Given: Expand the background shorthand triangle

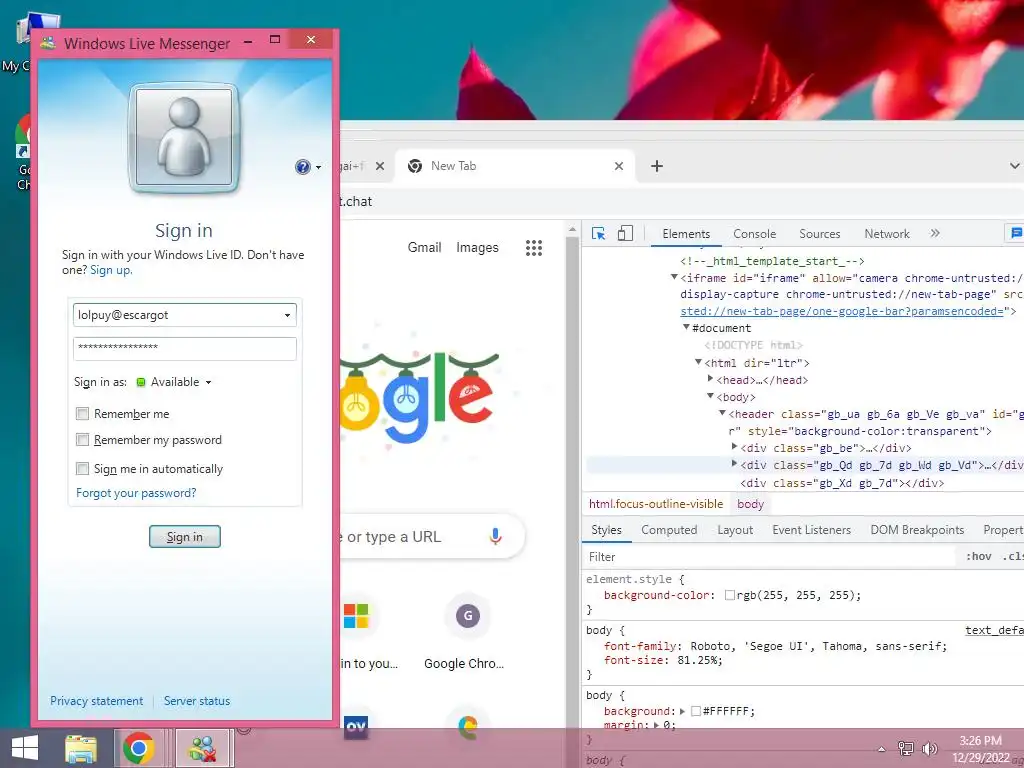Looking at the screenshot, I should coord(682,711).
